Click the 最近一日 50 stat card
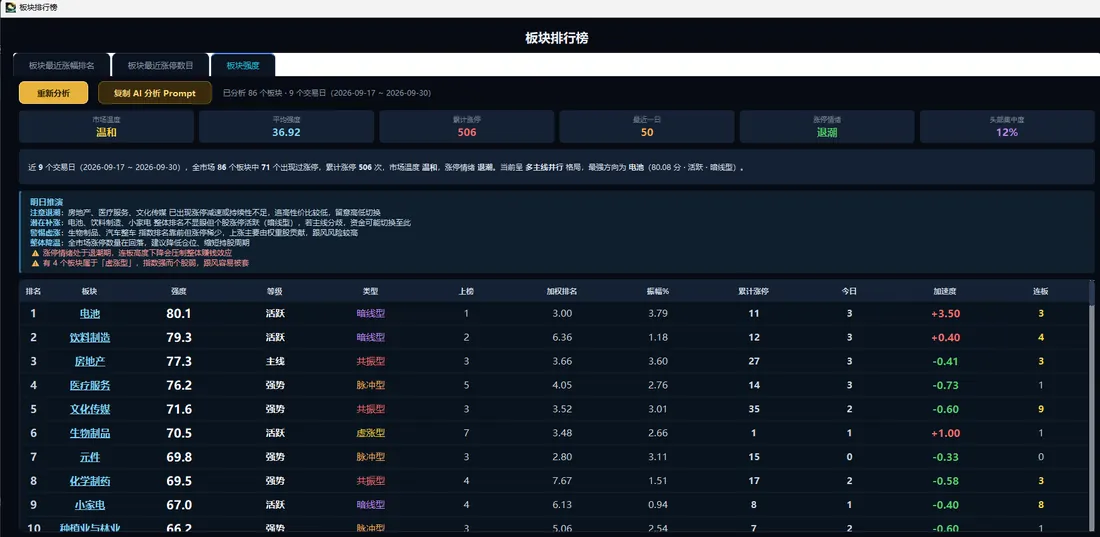The image size is (1100, 537). (x=647, y=126)
